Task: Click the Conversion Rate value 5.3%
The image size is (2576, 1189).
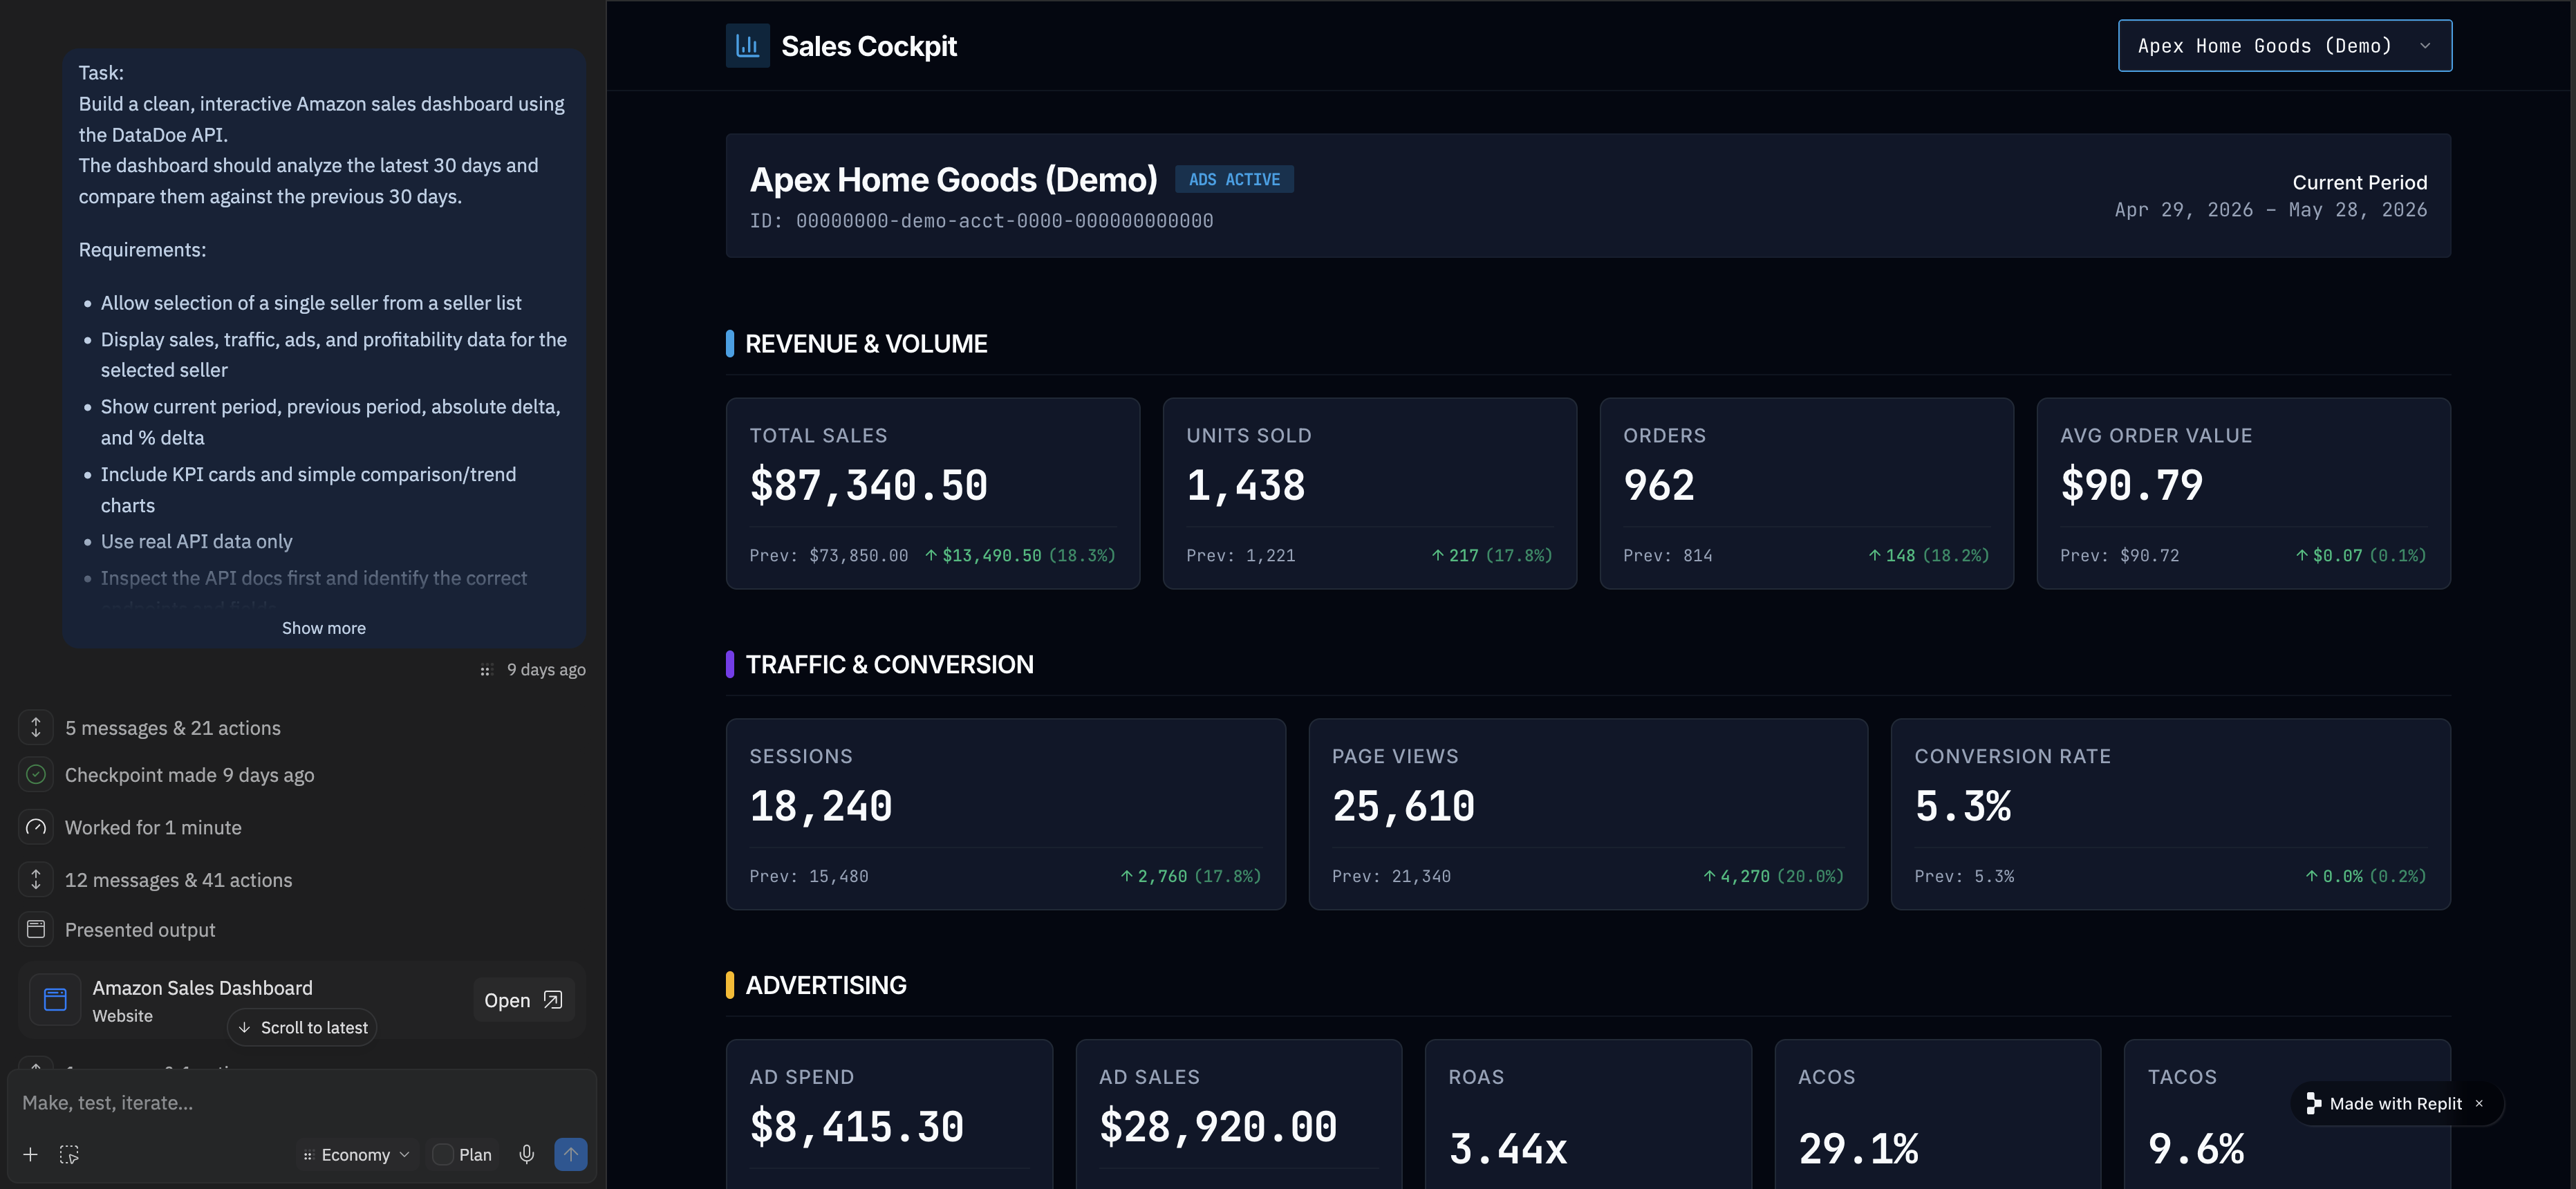Action: point(1962,806)
